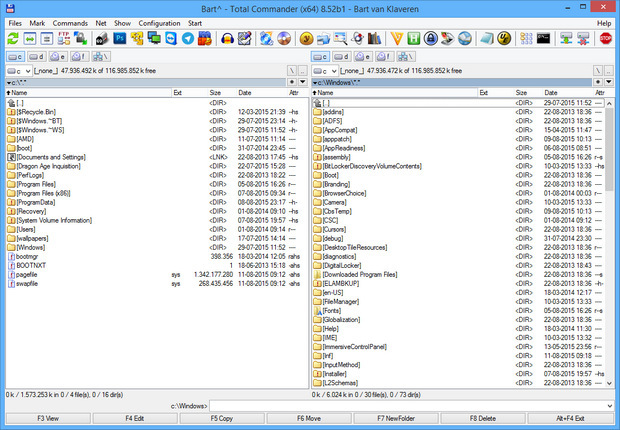Open left panel favorites star button
The width and height of the screenshot is (620, 430).
coord(292,82)
